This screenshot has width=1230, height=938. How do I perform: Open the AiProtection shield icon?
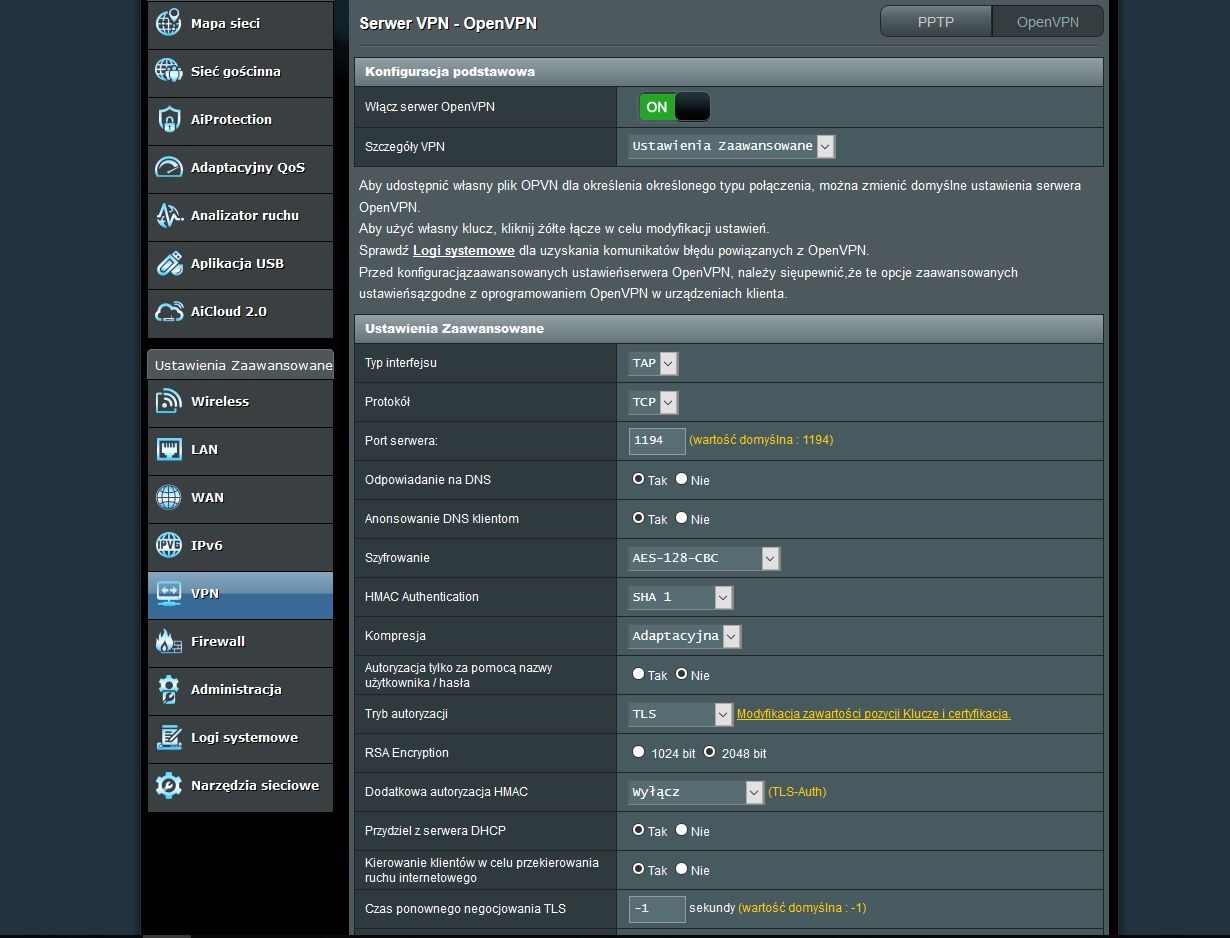[169, 119]
